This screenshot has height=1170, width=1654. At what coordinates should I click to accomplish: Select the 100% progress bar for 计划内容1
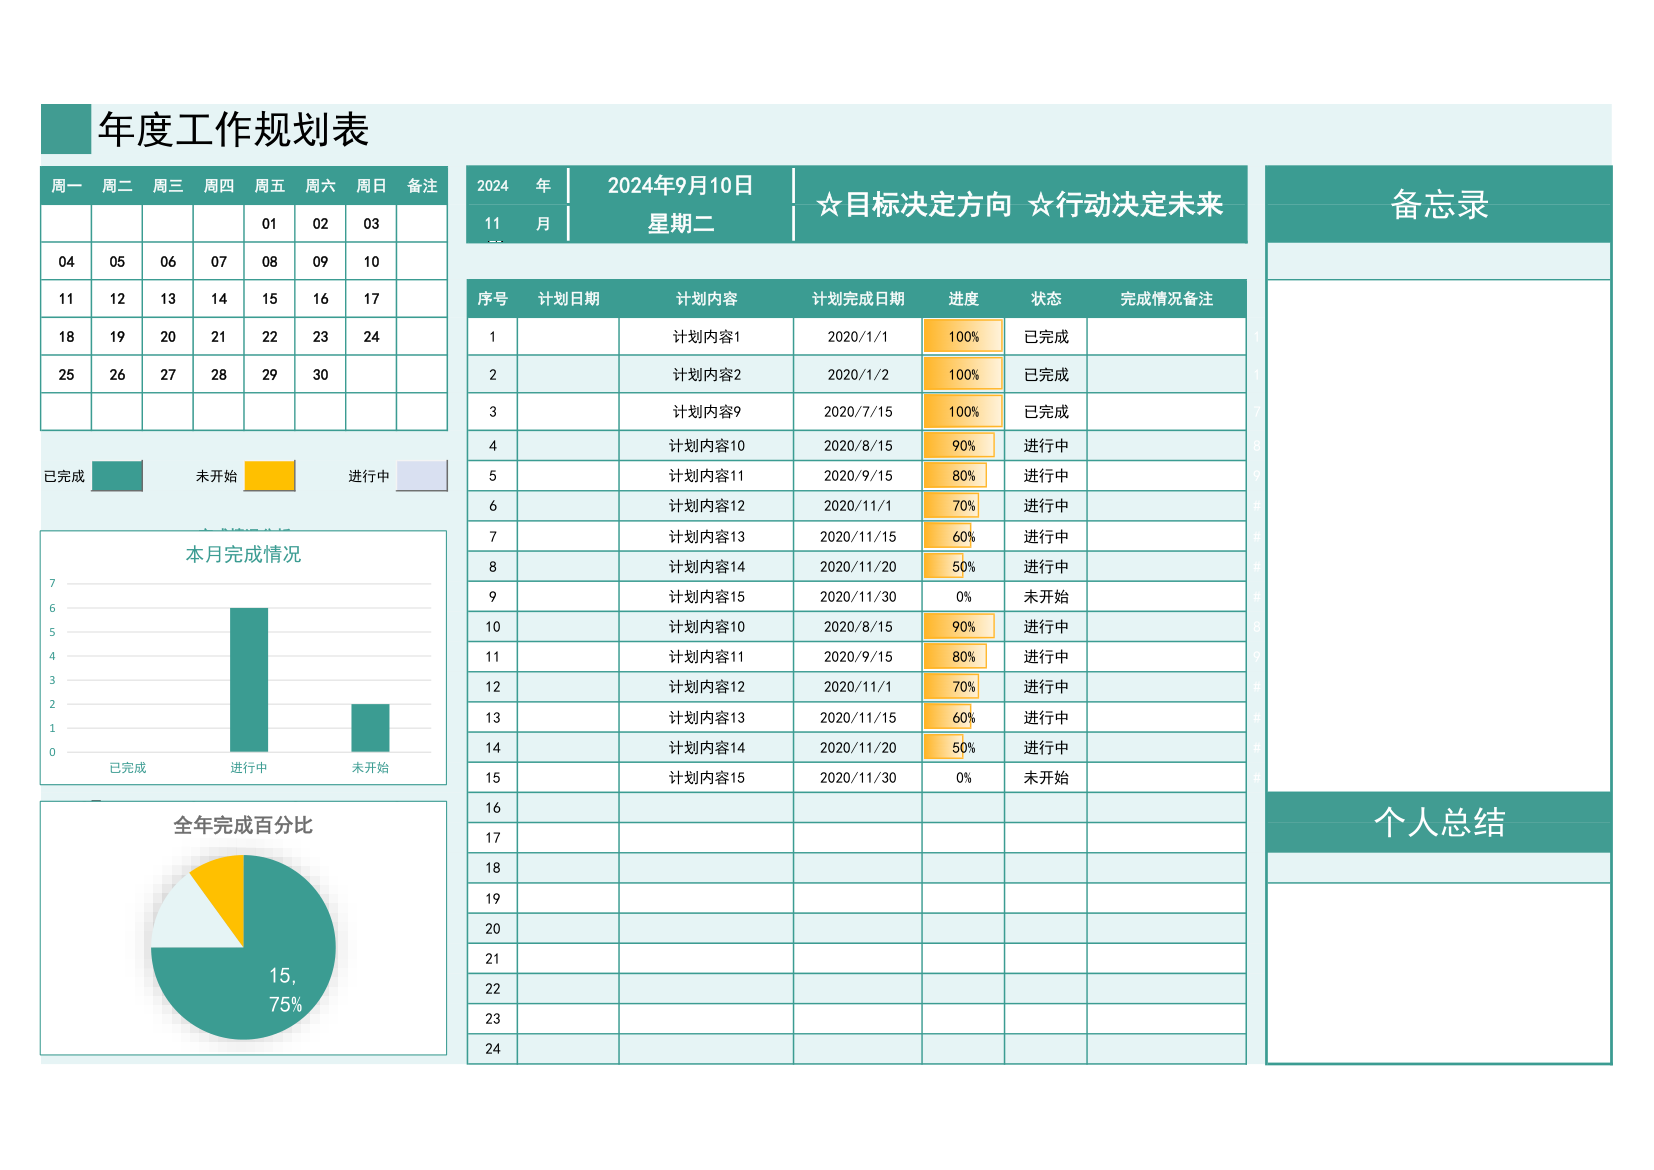tap(962, 337)
